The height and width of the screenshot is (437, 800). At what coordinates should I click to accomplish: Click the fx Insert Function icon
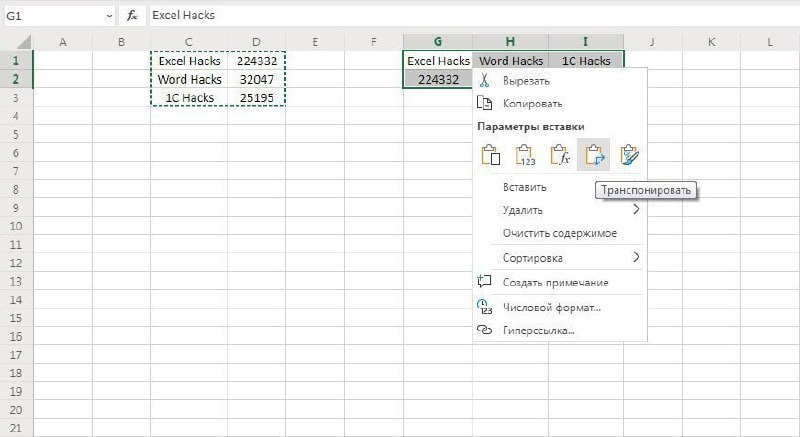(x=132, y=16)
